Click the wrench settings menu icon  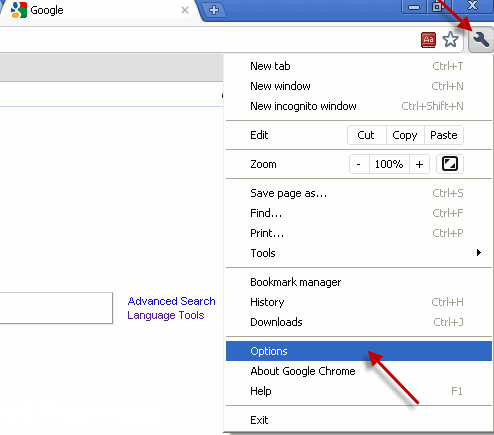[481, 40]
